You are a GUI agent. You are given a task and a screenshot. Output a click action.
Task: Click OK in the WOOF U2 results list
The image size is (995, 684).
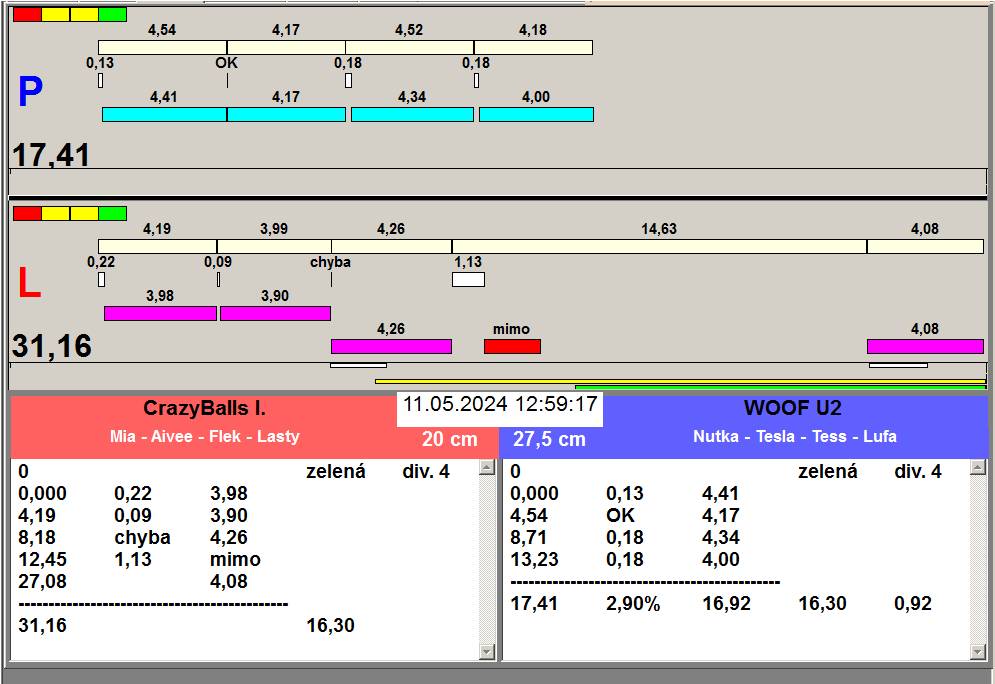(x=621, y=515)
